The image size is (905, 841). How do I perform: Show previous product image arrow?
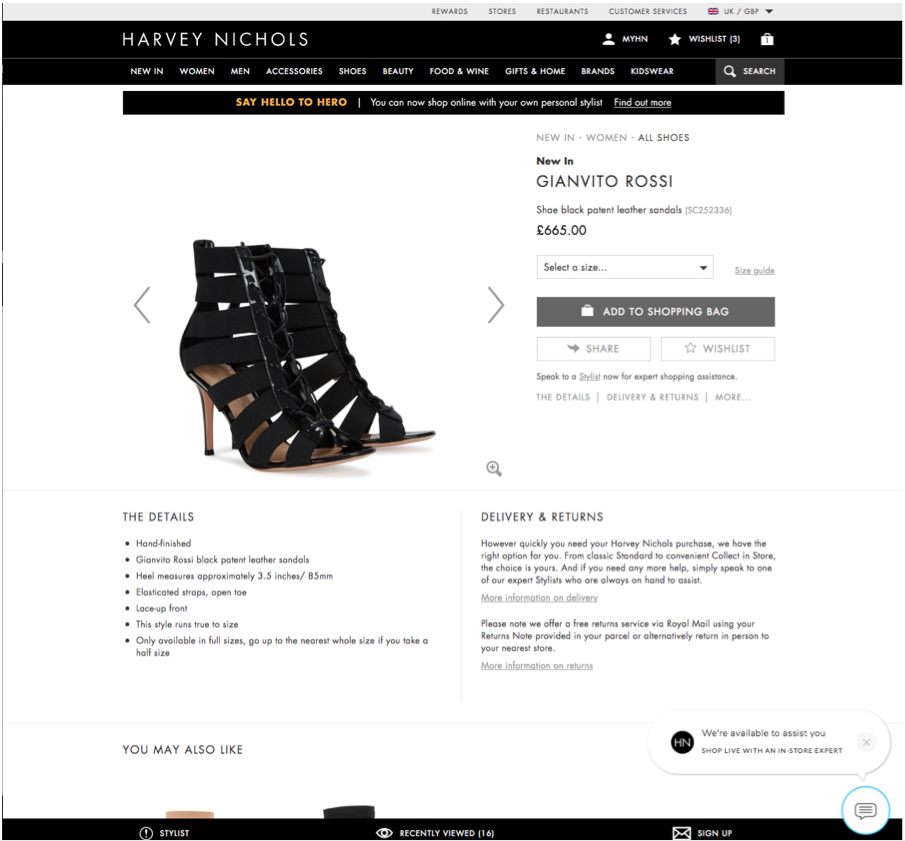click(x=142, y=305)
